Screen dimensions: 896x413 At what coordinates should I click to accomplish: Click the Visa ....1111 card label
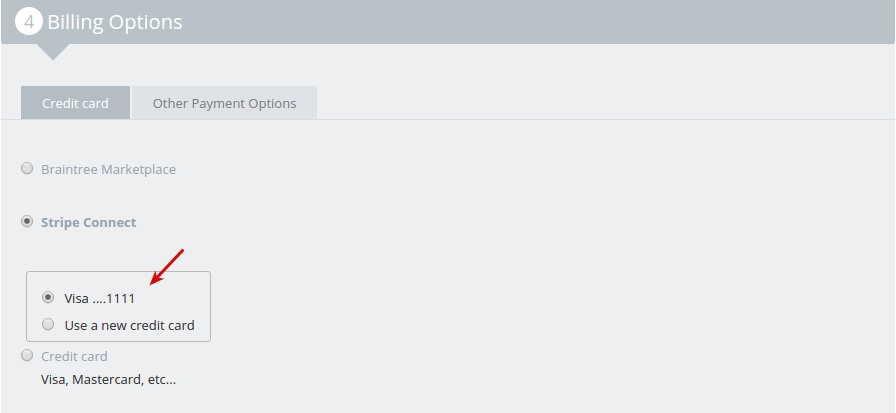[x=99, y=298]
